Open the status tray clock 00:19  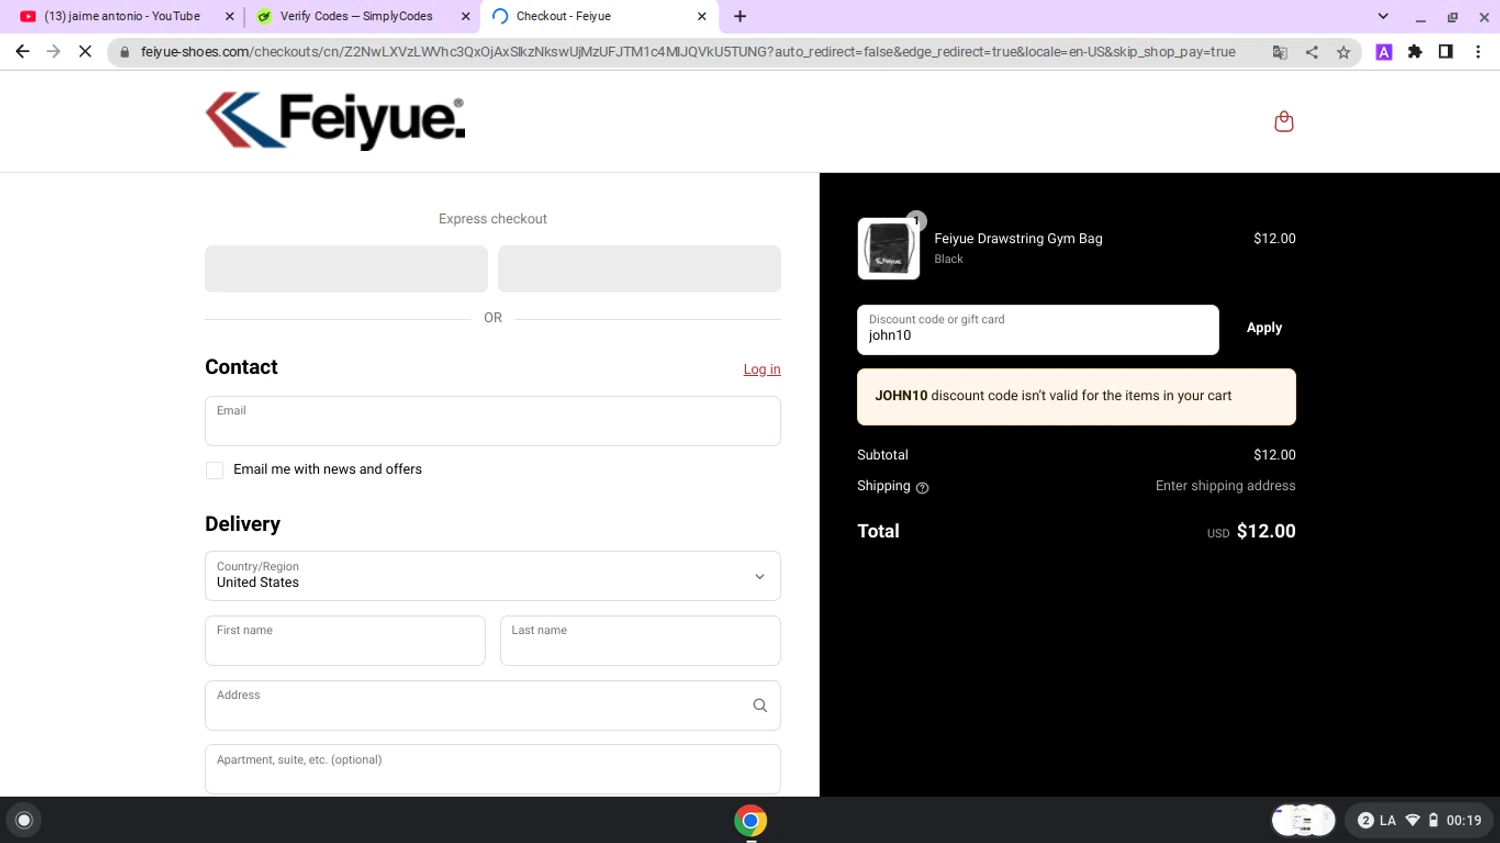tap(1464, 821)
